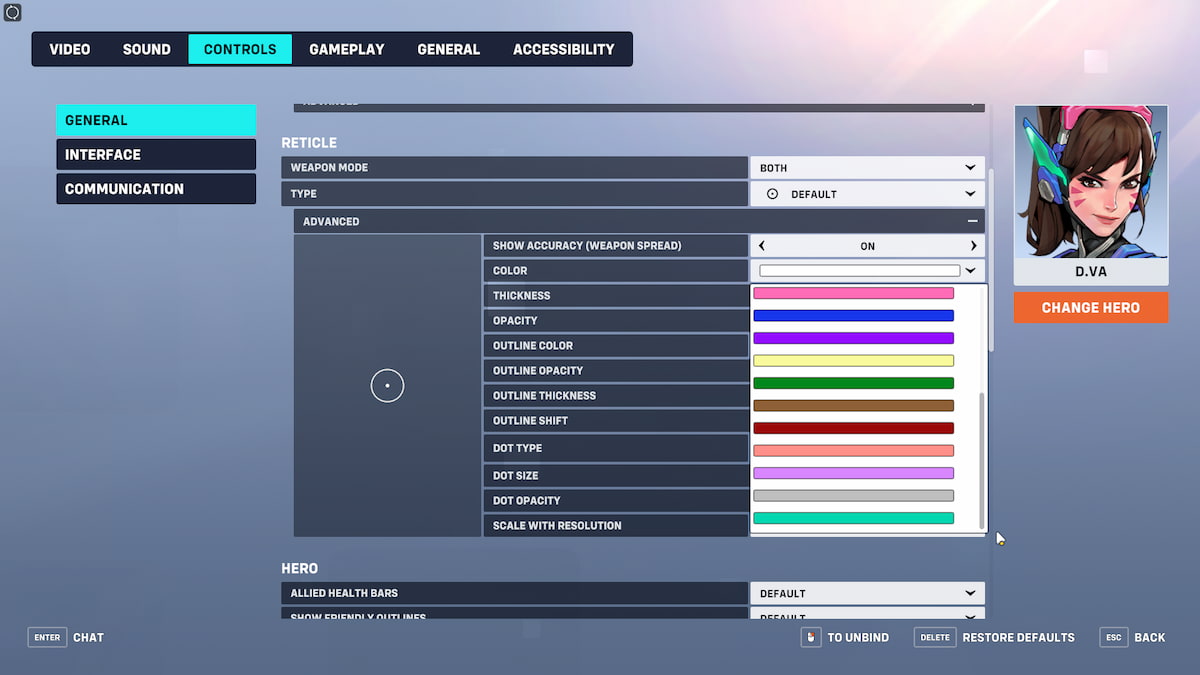Click the circular icon in top-left corner

pos(13,13)
